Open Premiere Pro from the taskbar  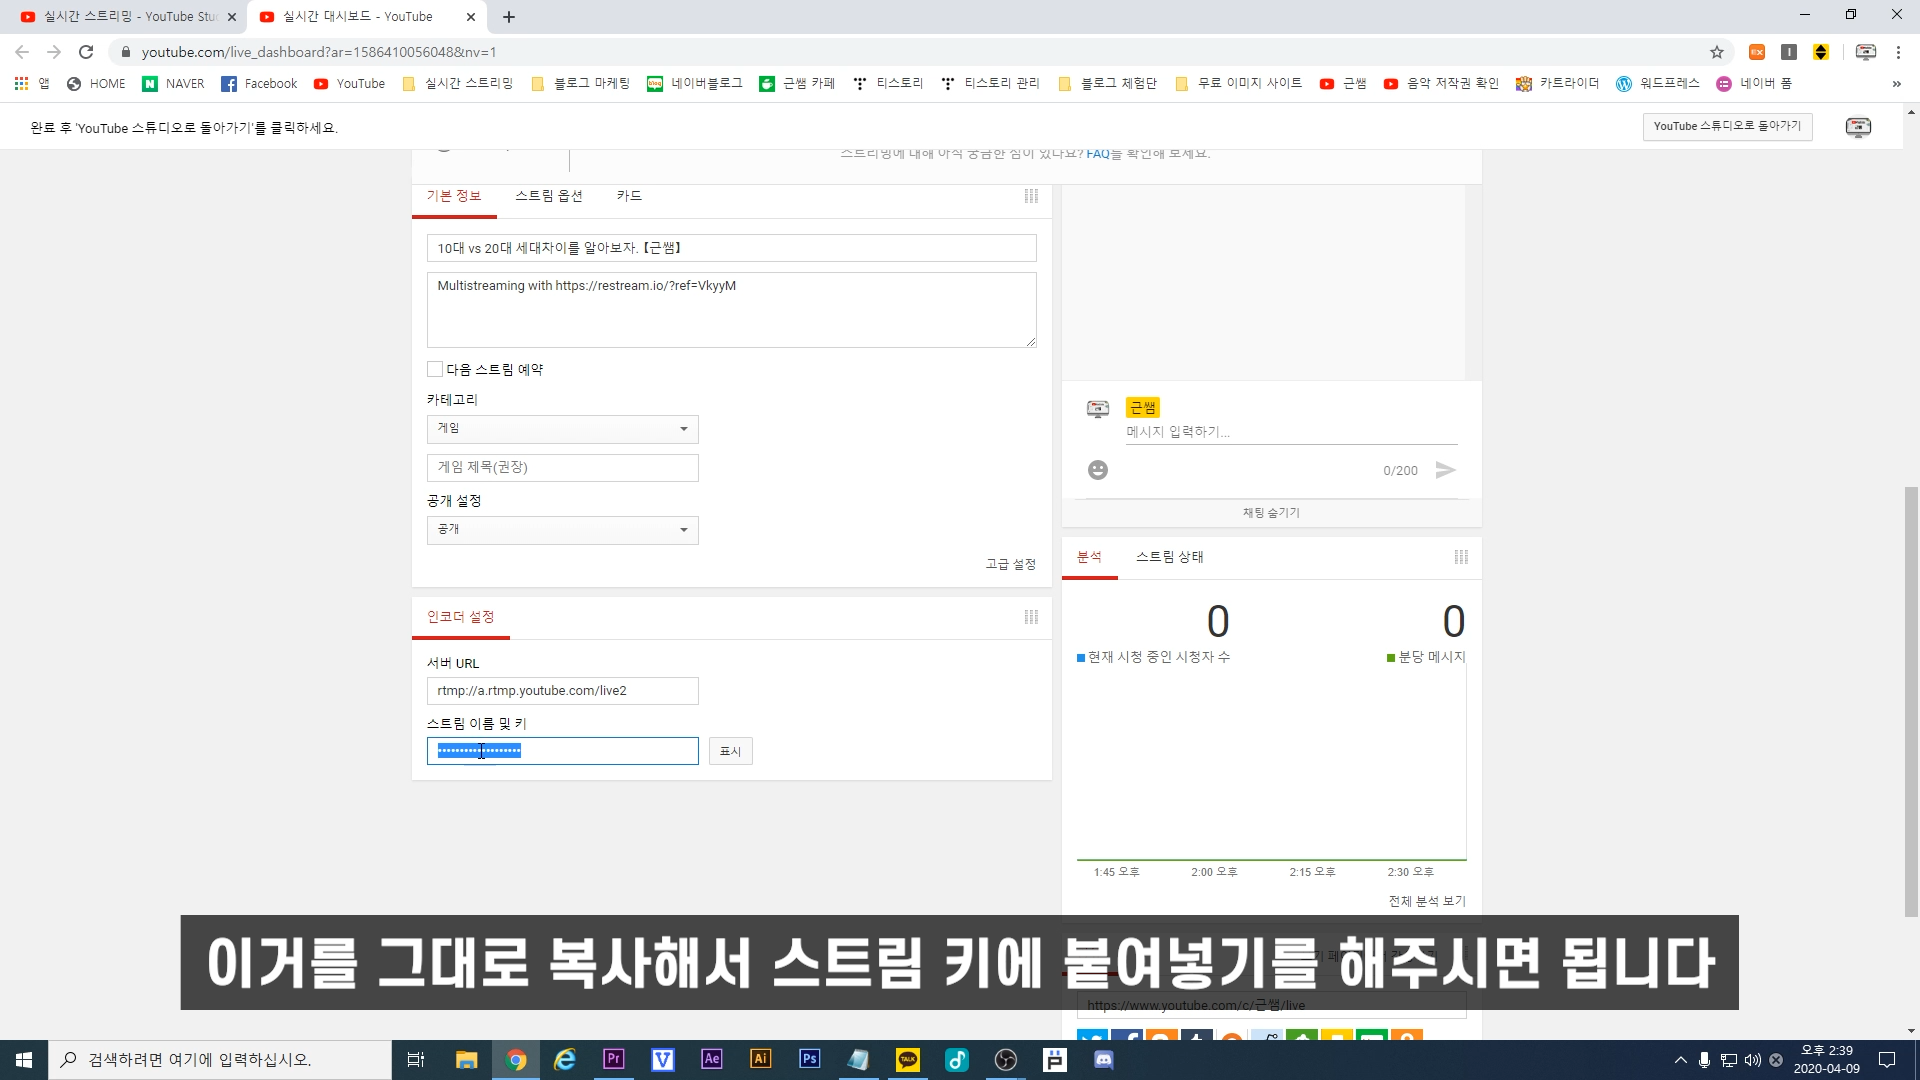tap(614, 1059)
